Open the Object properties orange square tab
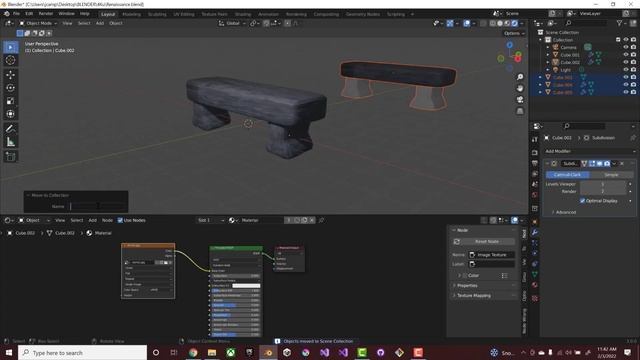 click(x=535, y=222)
